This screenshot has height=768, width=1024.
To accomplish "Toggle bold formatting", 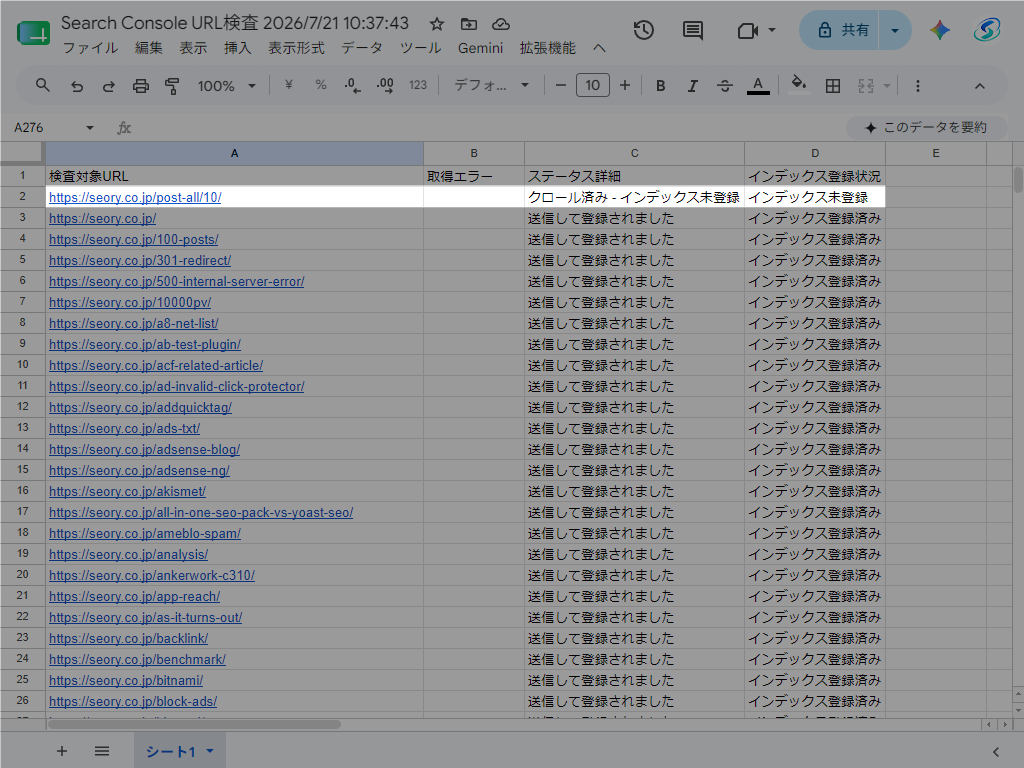I will [x=660, y=86].
